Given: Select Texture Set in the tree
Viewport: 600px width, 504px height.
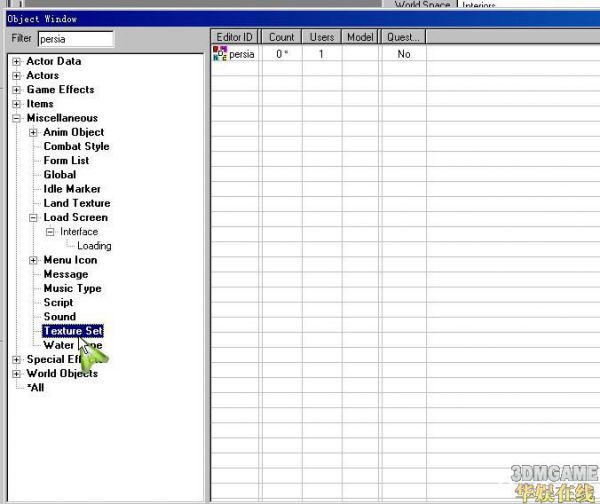Looking at the screenshot, I should coord(72,331).
